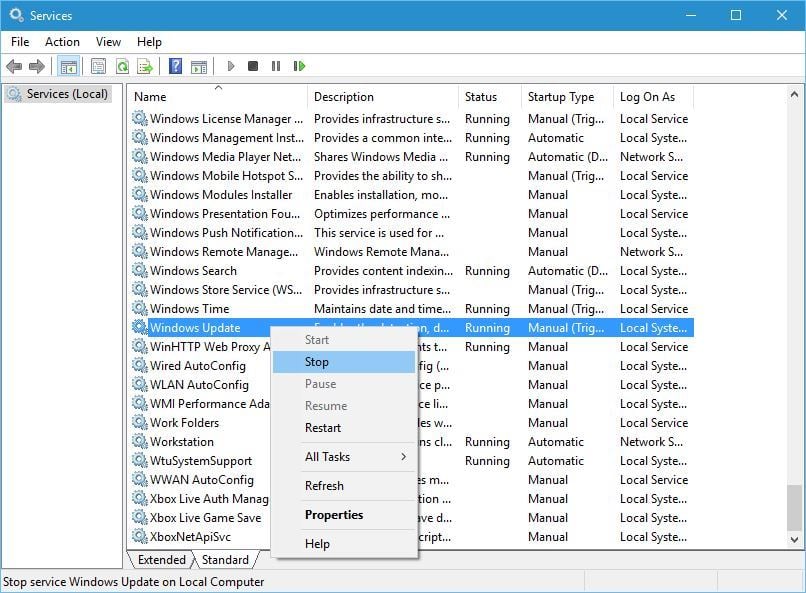Click the Stop Service square icon
The image size is (806, 593).
pyautogui.click(x=253, y=66)
